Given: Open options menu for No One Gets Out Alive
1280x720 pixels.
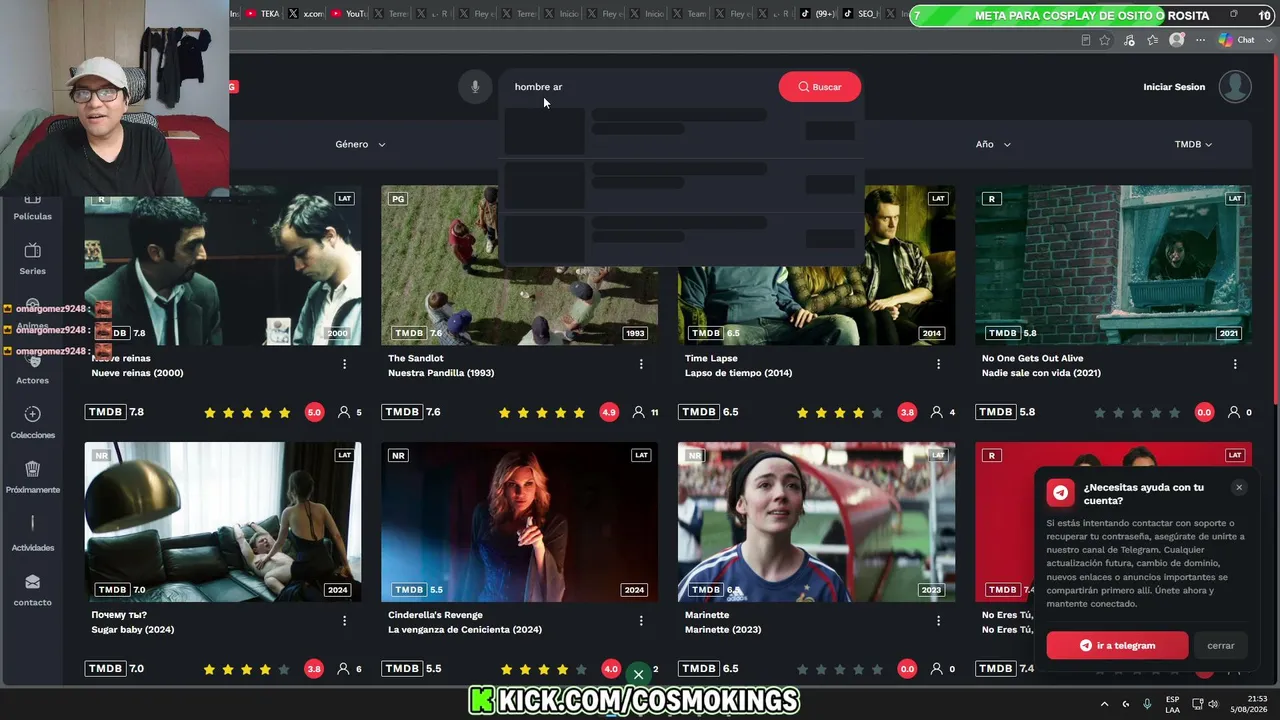Looking at the screenshot, I should tap(1235, 365).
